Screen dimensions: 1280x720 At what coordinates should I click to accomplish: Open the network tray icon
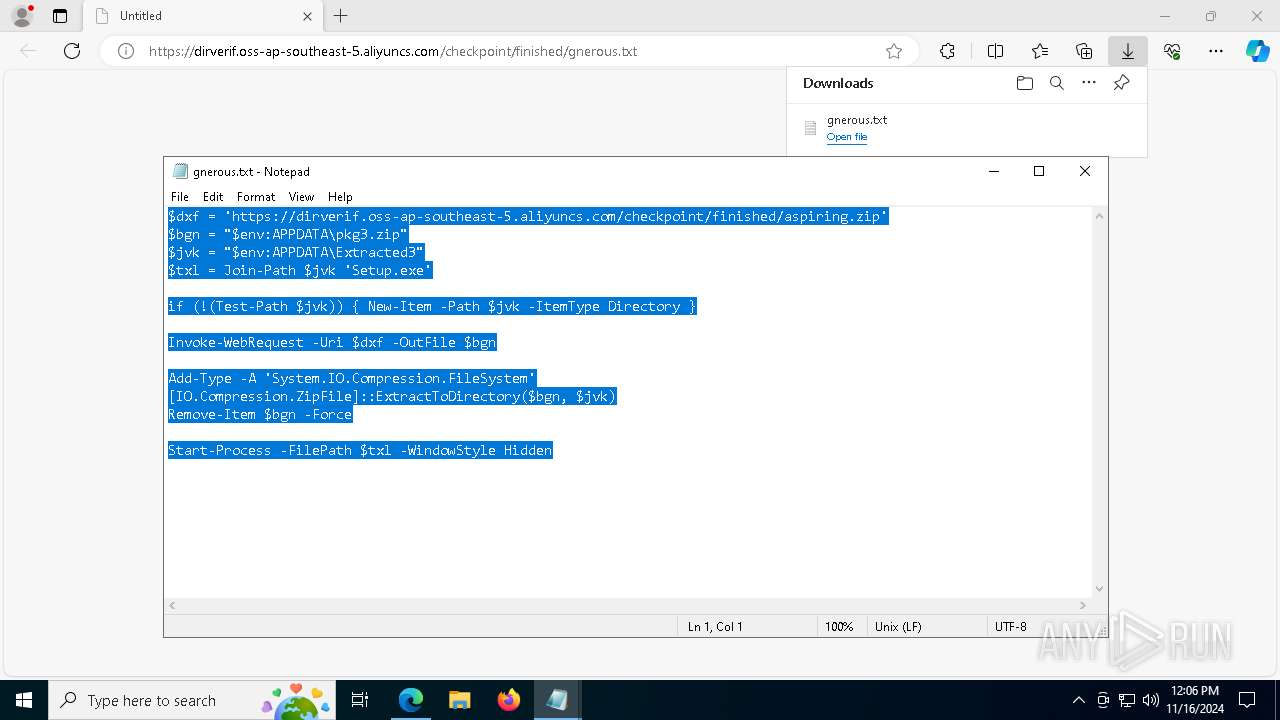(1126, 700)
